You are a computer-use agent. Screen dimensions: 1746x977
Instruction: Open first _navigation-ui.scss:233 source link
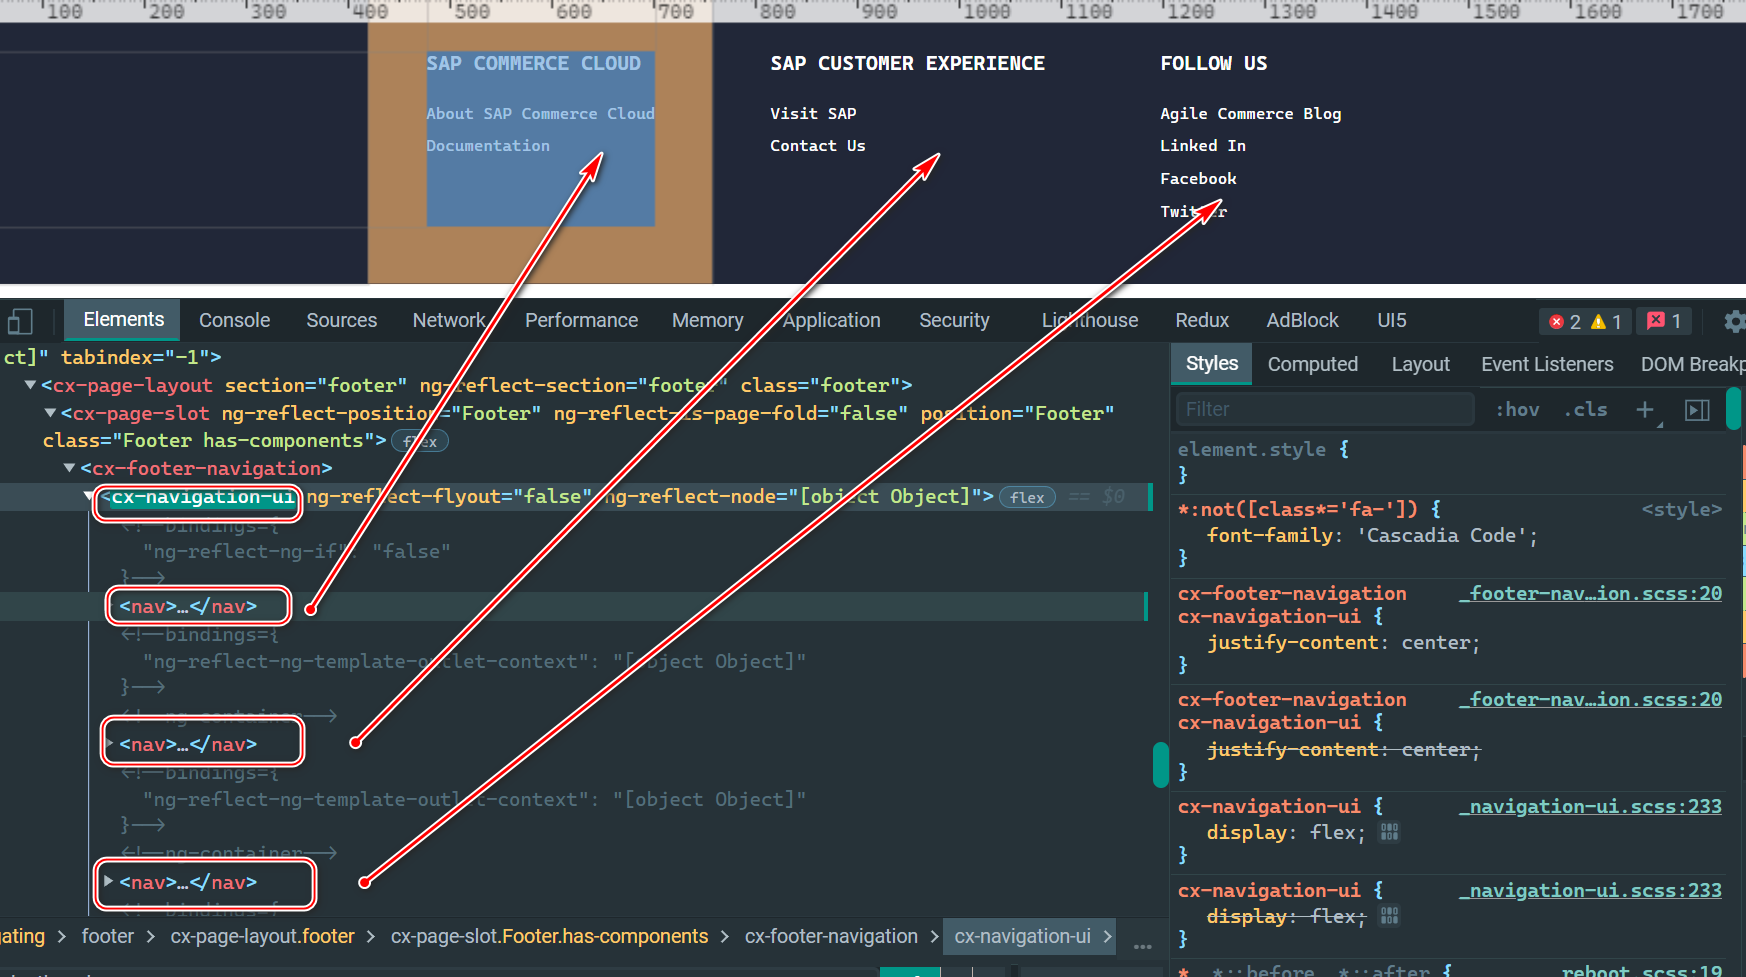click(1590, 806)
